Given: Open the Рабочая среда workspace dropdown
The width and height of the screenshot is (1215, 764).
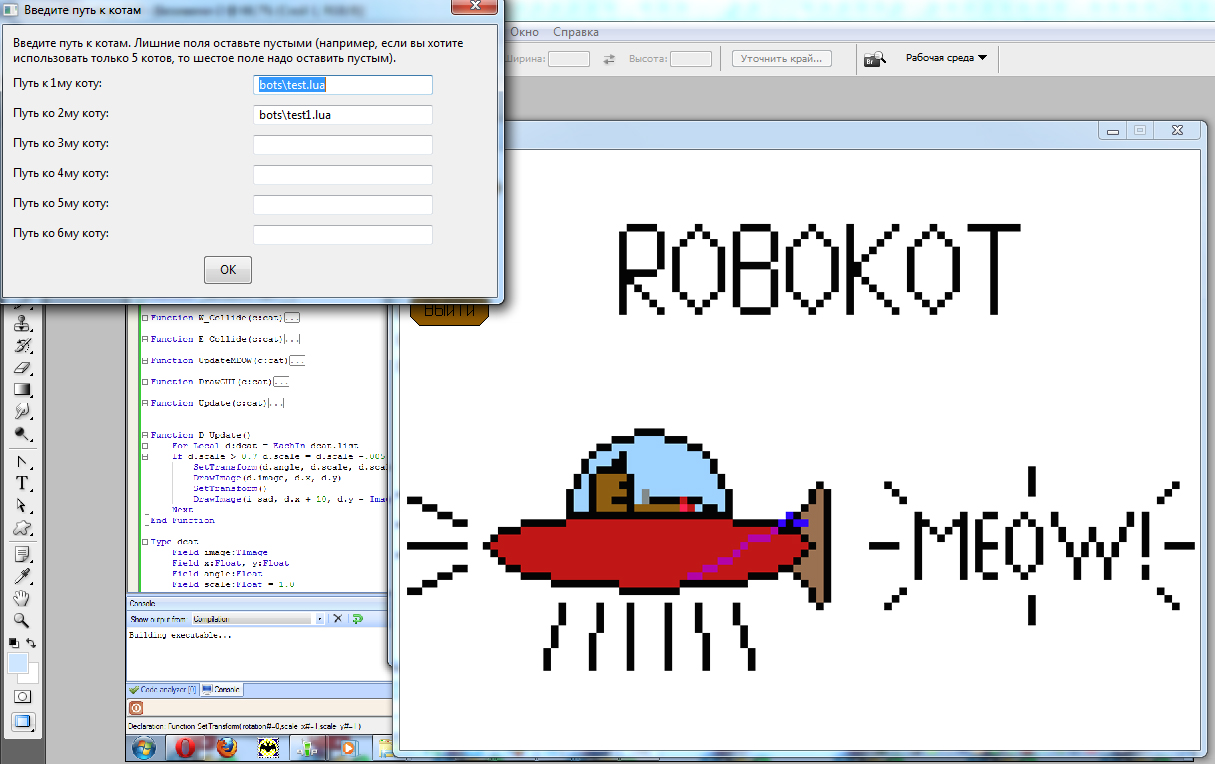Looking at the screenshot, I should (946, 58).
